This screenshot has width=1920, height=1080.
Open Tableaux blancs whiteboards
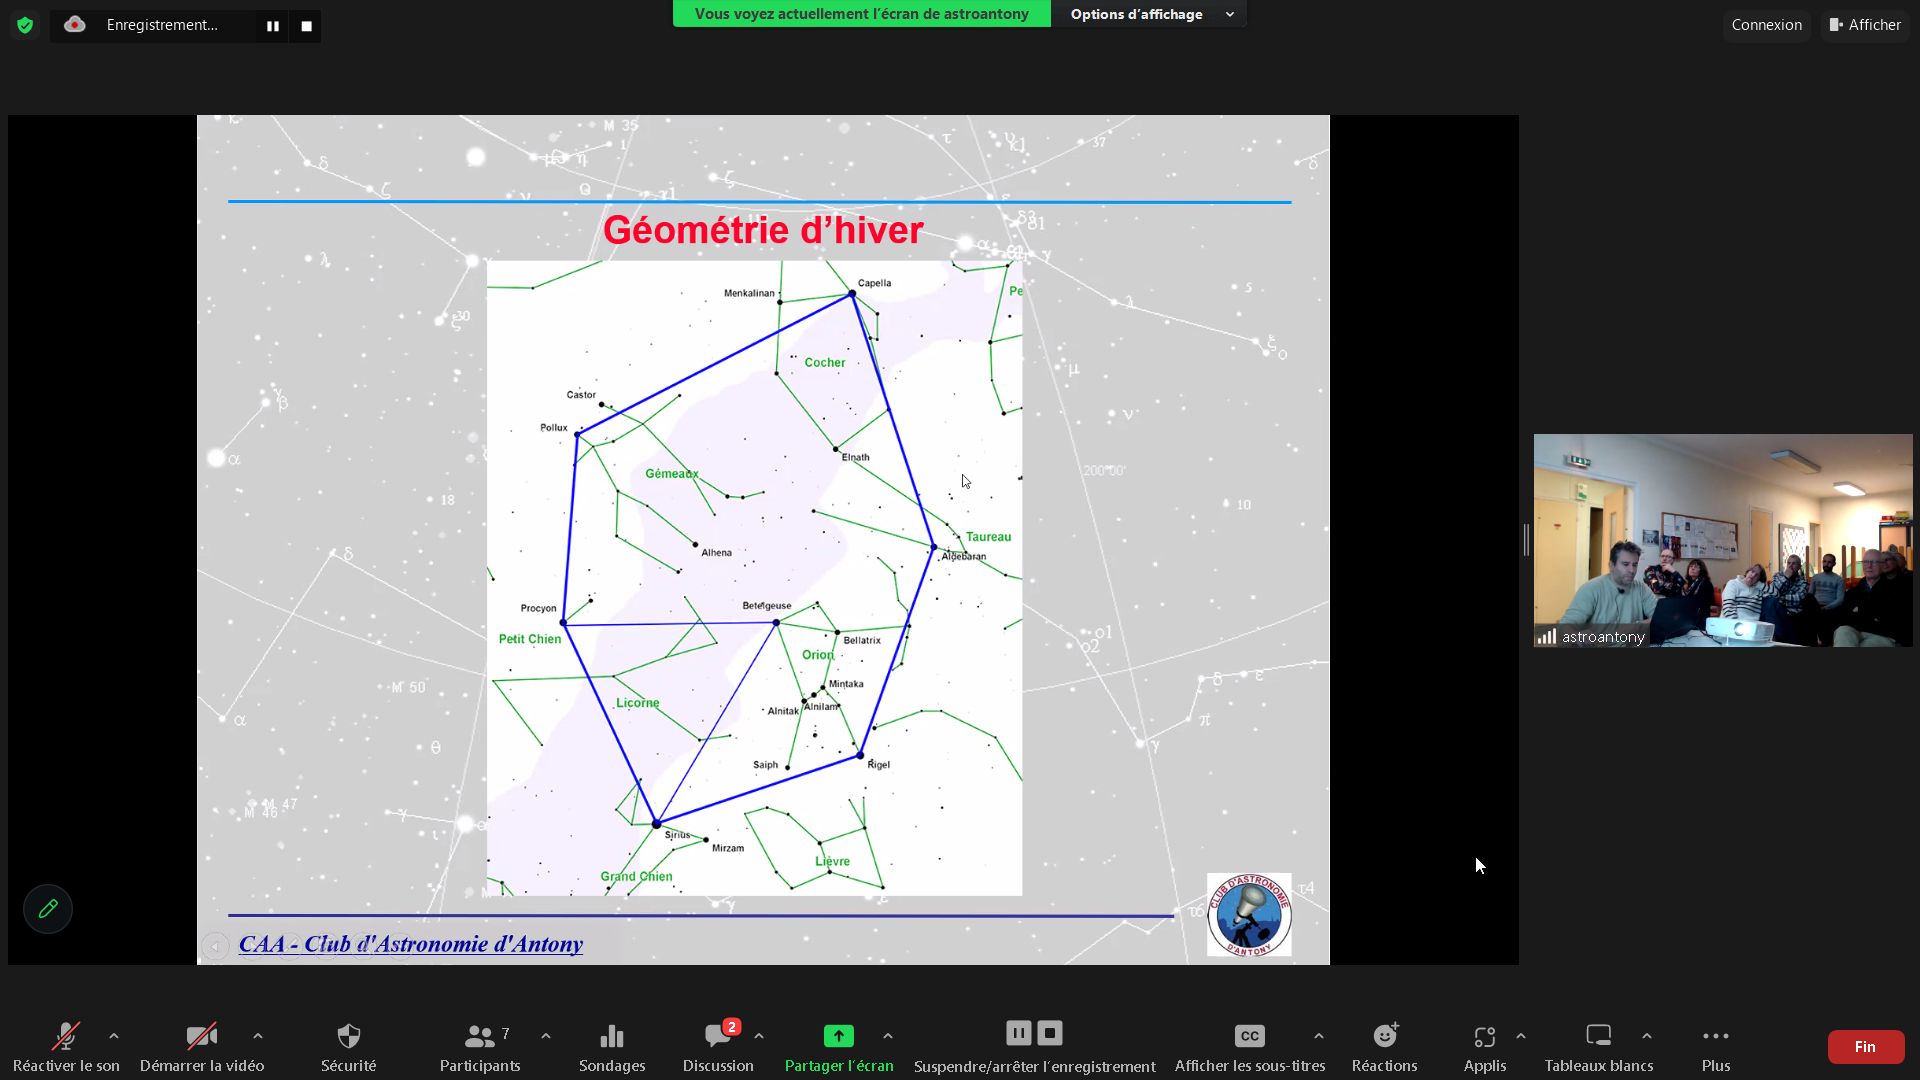click(x=1598, y=1047)
